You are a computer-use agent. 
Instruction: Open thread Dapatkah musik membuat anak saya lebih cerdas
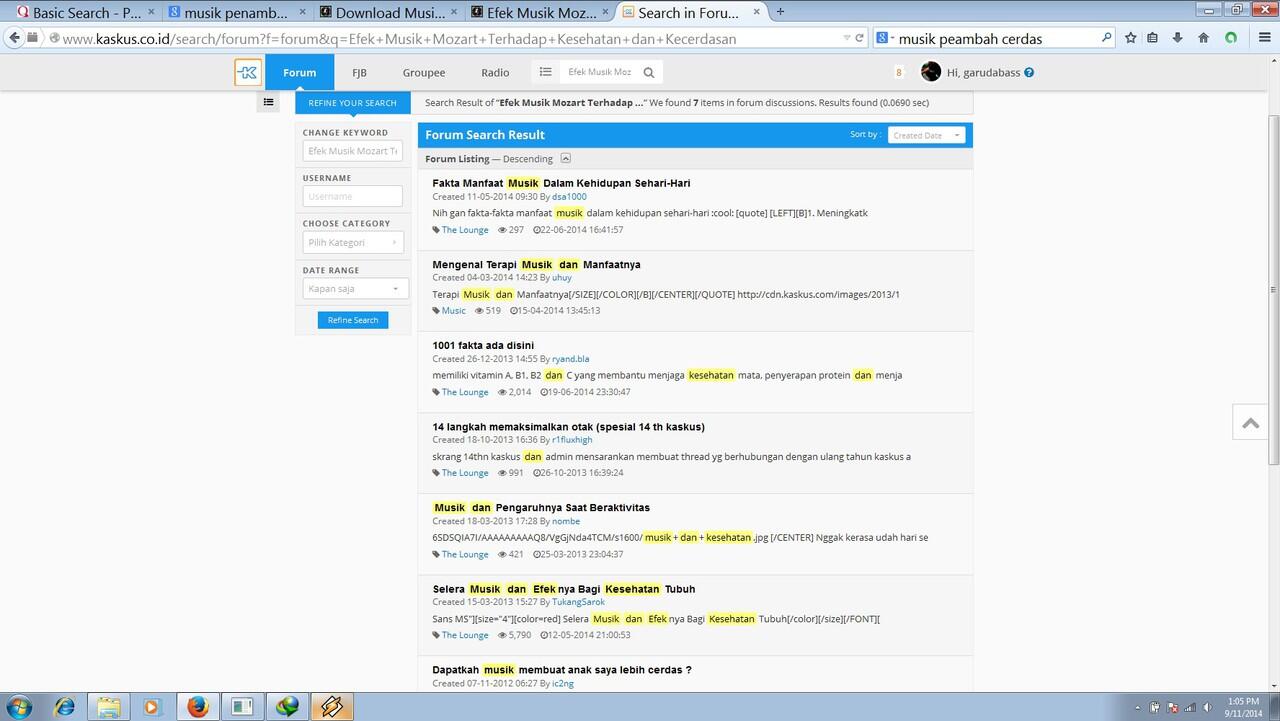(x=562, y=669)
